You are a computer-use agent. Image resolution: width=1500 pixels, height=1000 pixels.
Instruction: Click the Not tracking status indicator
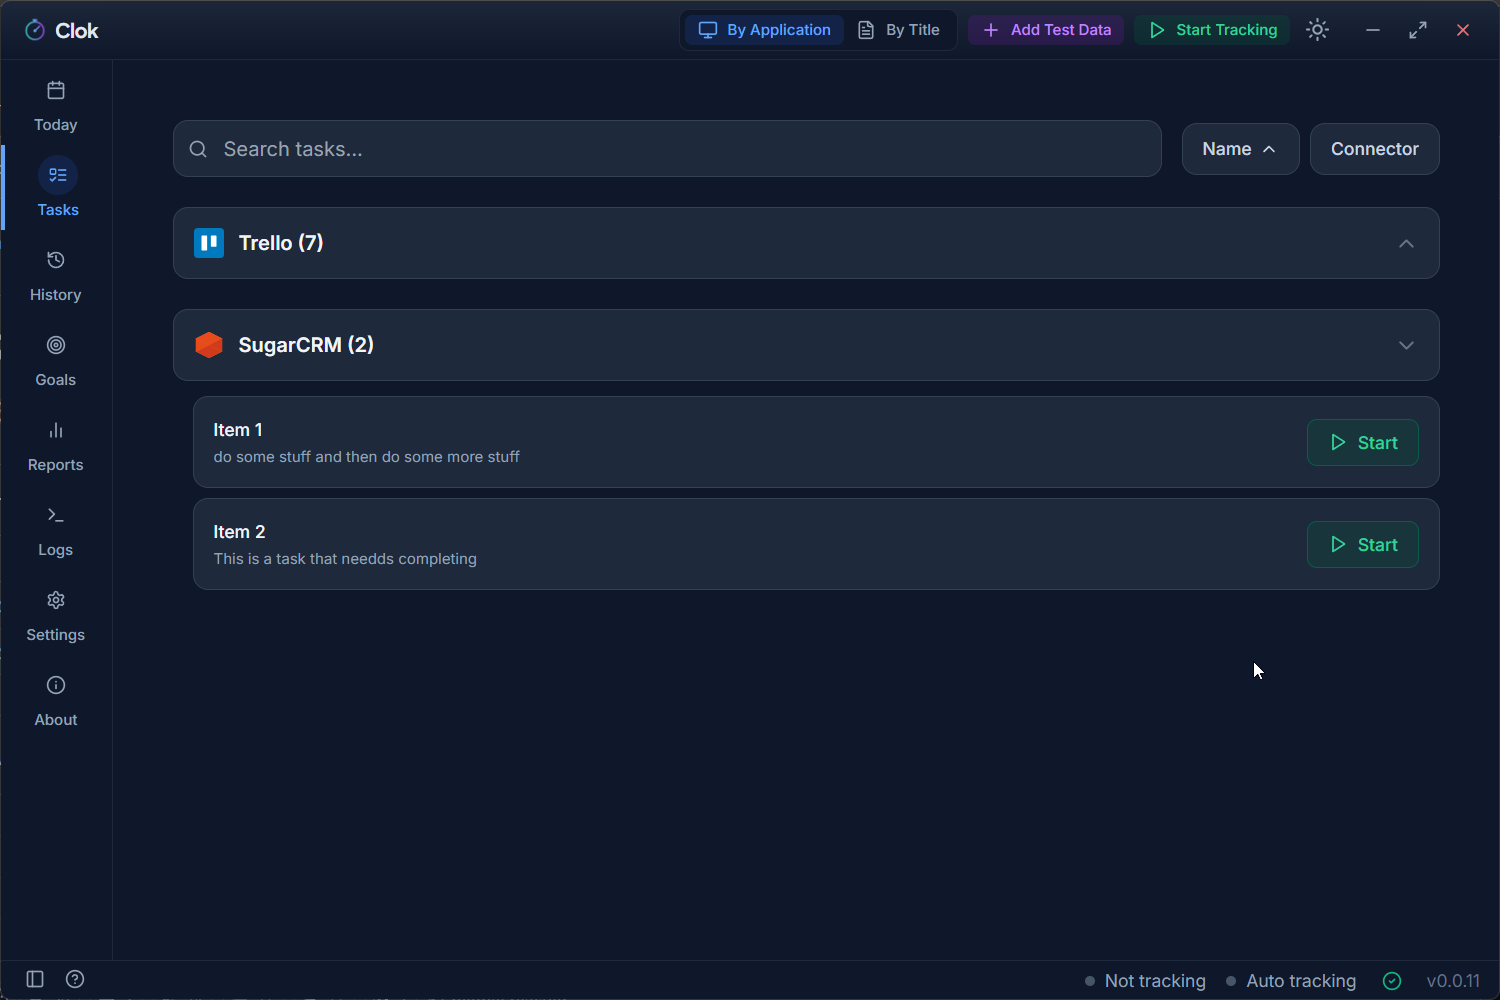pyautogui.click(x=1145, y=981)
